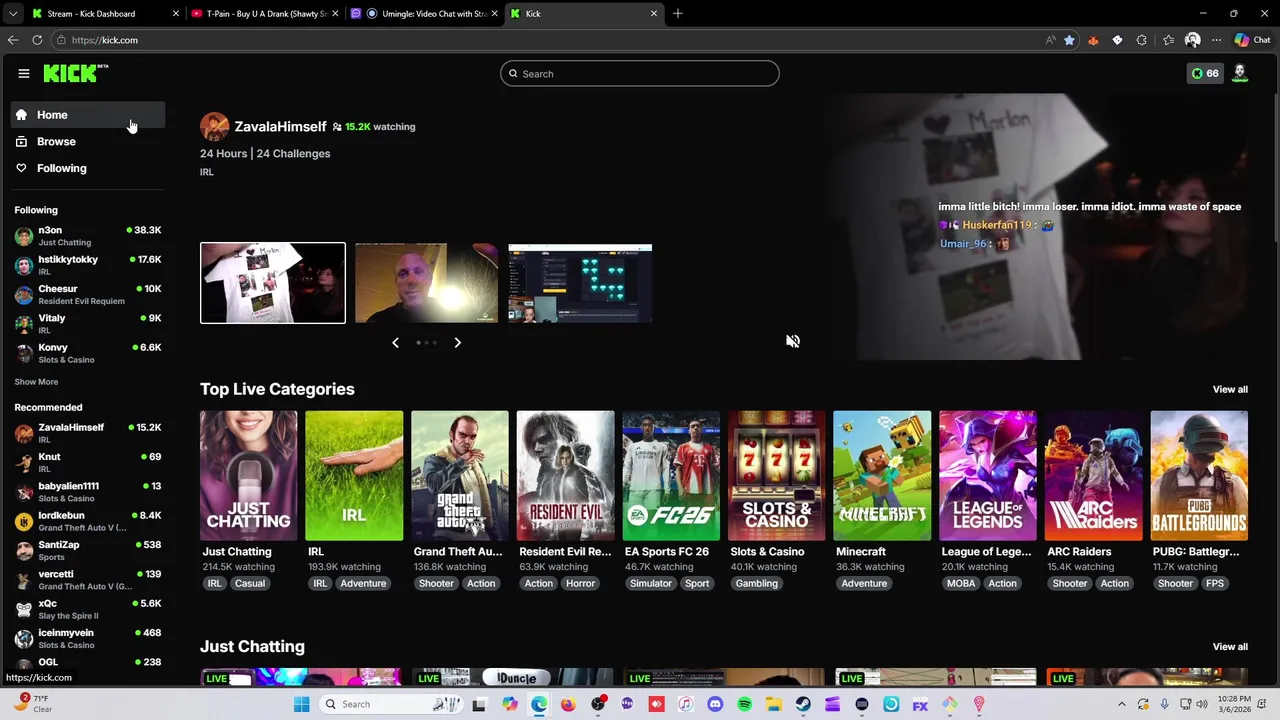The image size is (1280, 720).
Task: Click IRL category under featured stream title
Action: point(207,172)
